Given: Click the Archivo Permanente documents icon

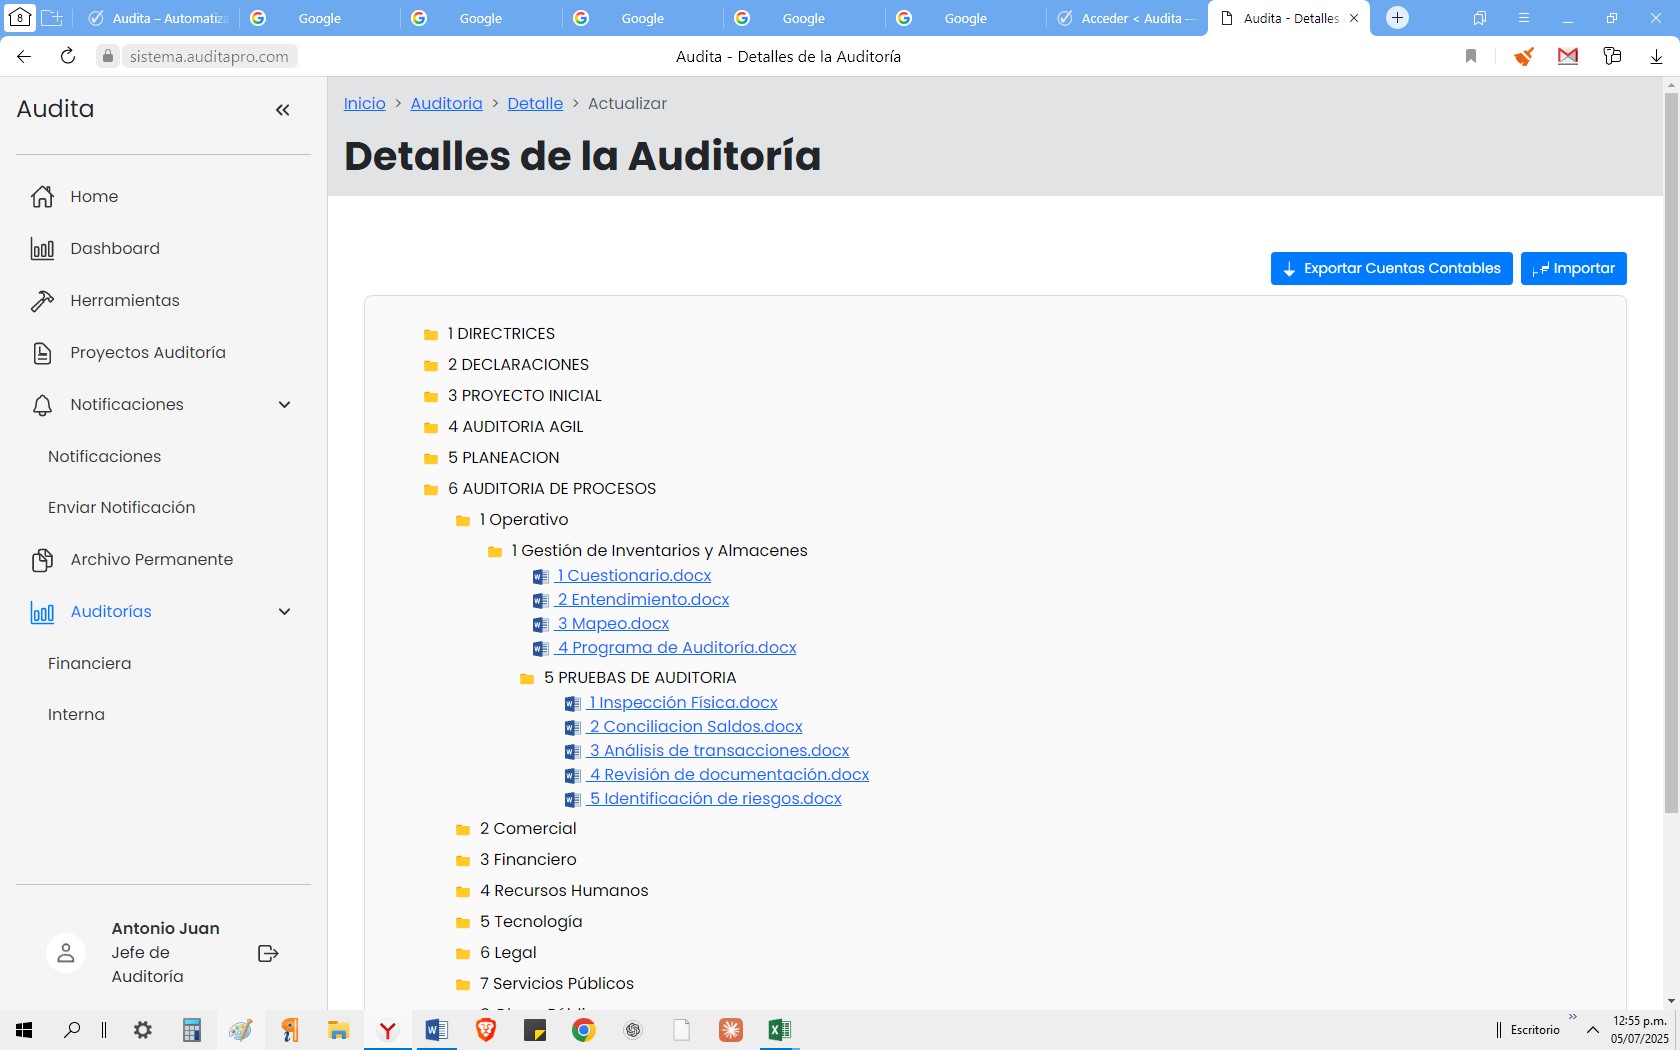Looking at the screenshot, I should click(x=42, y=560).
